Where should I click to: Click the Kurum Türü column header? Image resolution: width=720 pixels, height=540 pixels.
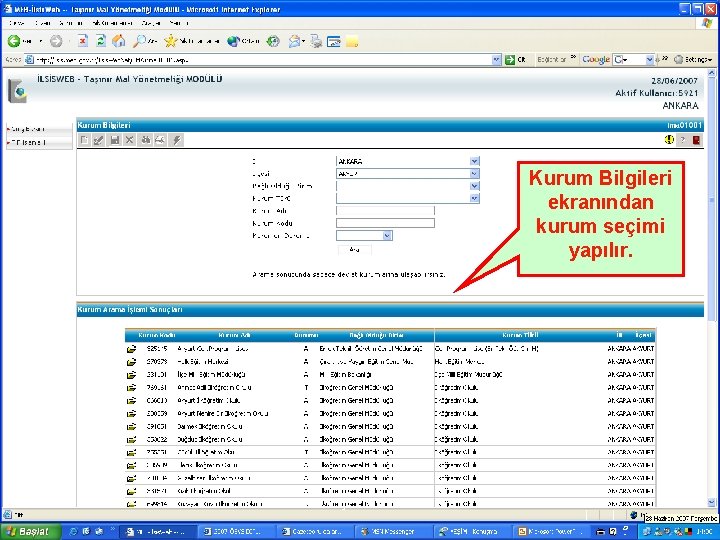(520, 335)
